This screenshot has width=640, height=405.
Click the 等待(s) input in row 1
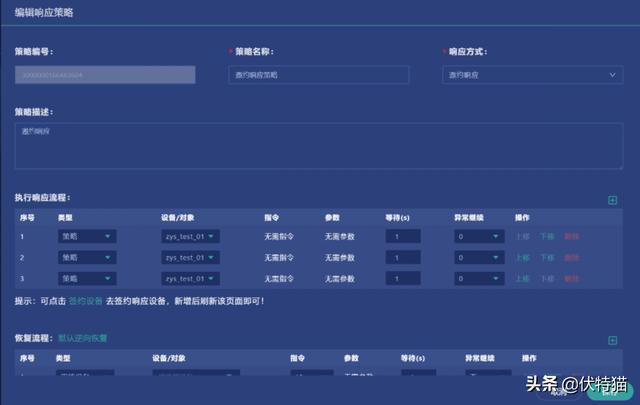403,236
